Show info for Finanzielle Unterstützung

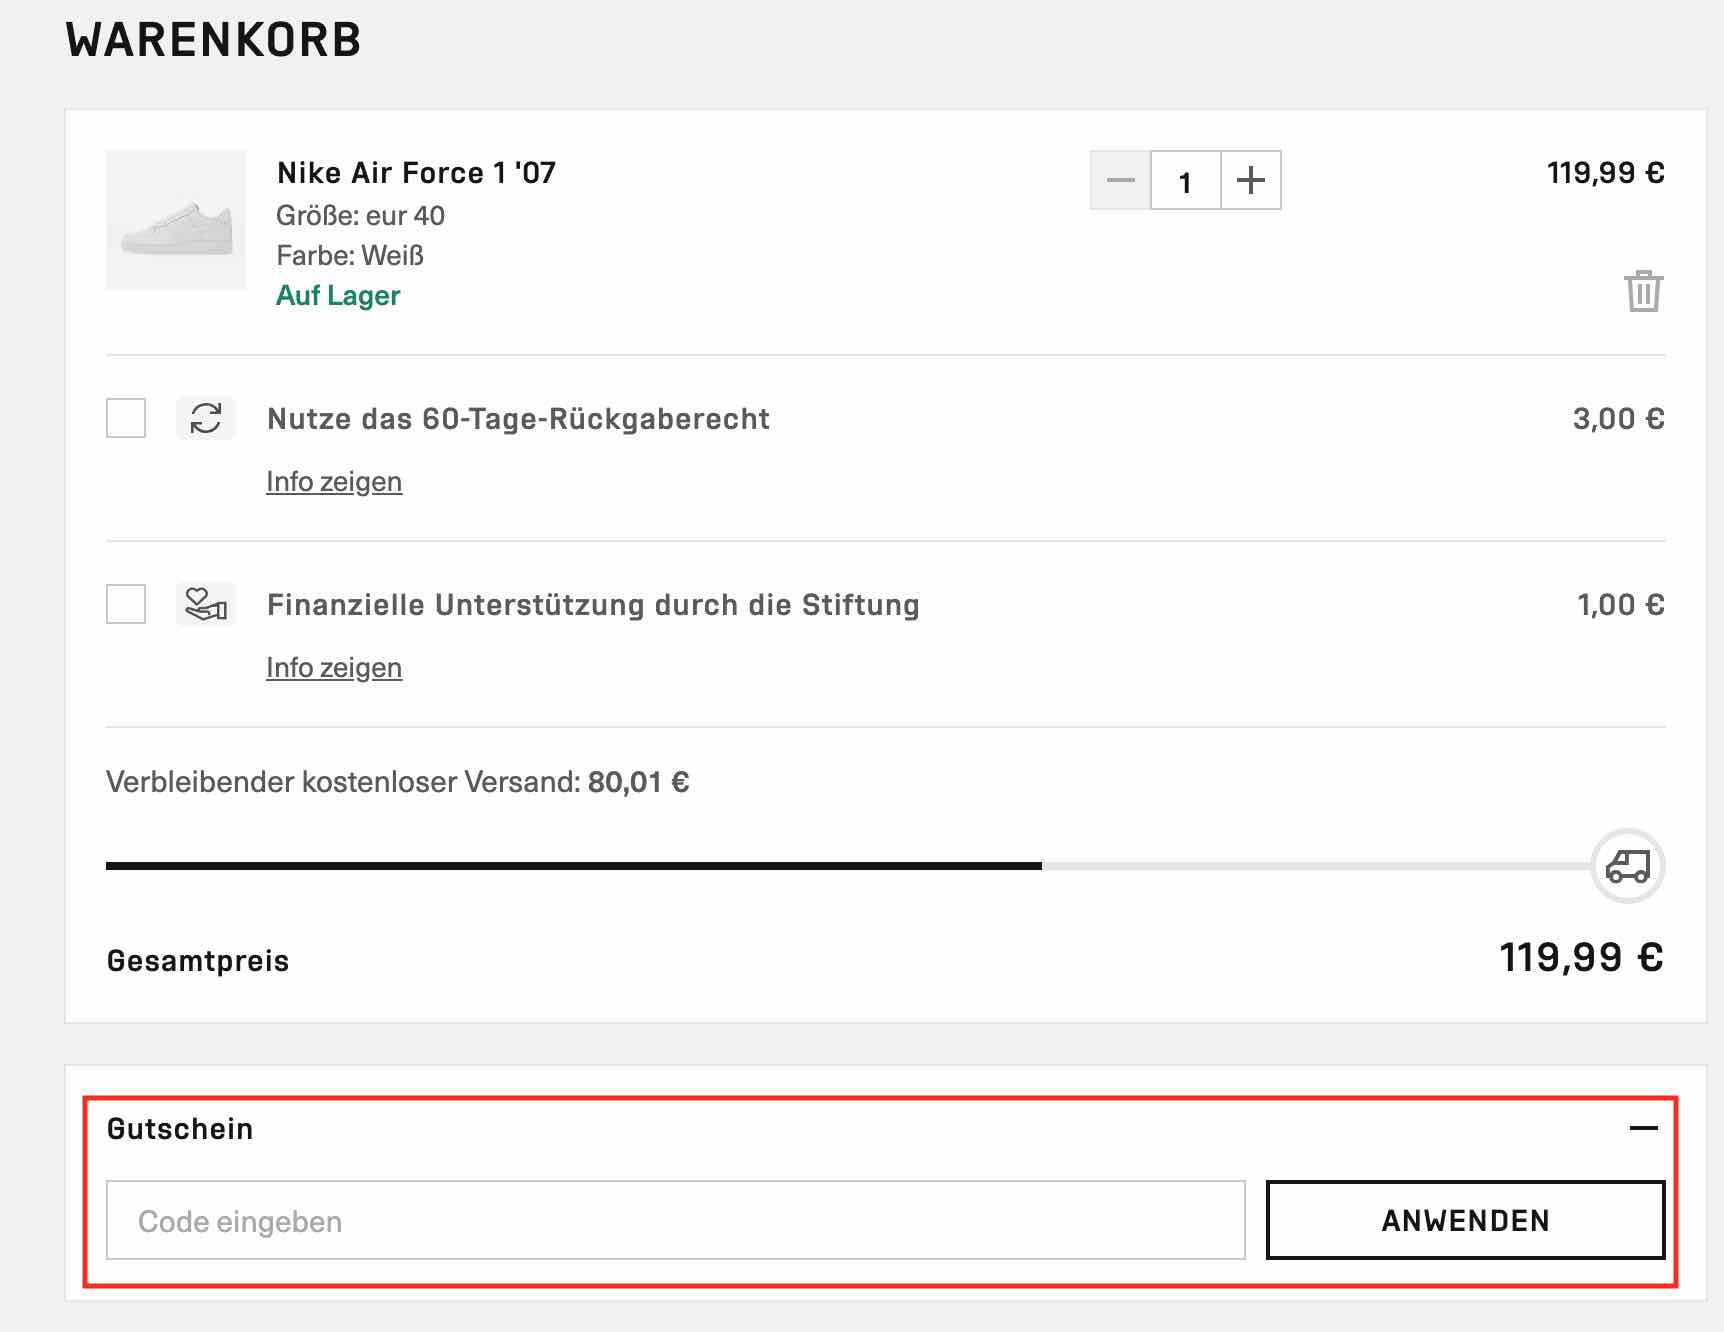pyautogui.click(x=334, y=668)
